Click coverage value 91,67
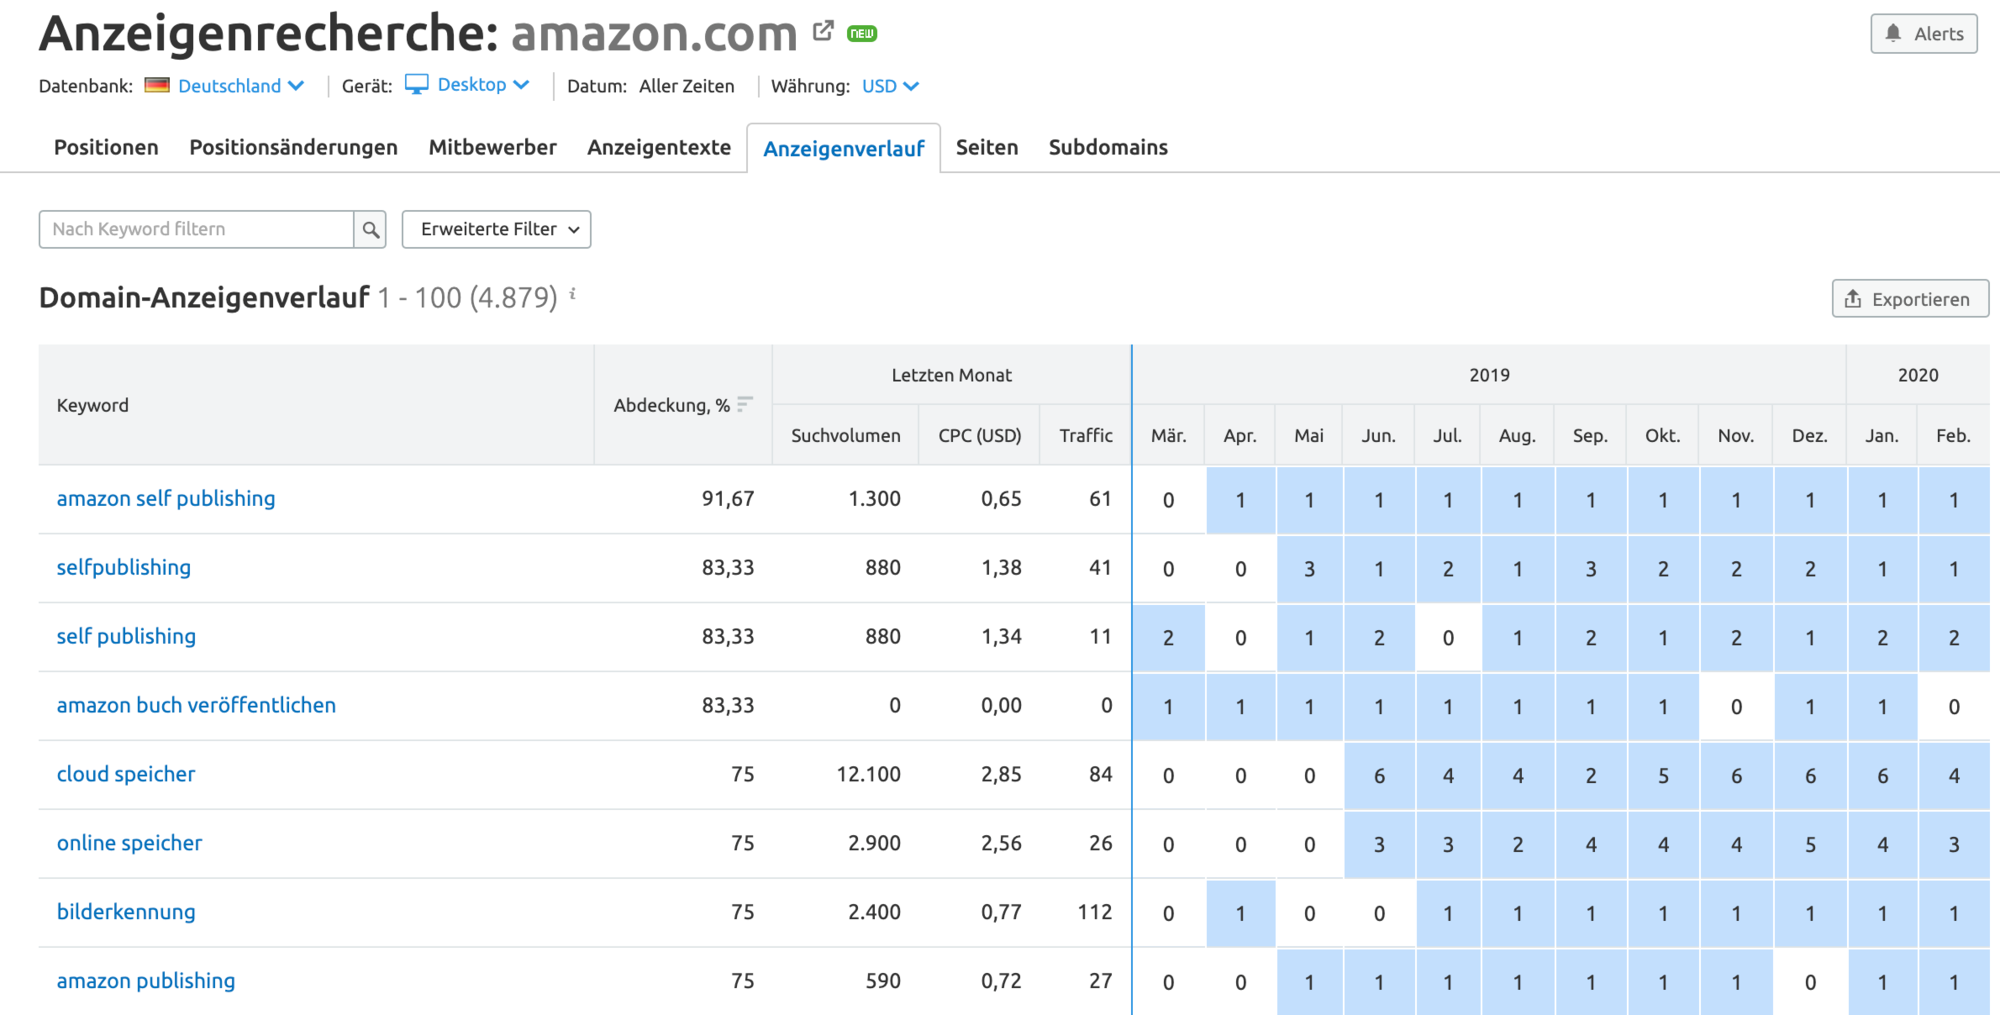 pyautogui.click(x=728, y=498)
